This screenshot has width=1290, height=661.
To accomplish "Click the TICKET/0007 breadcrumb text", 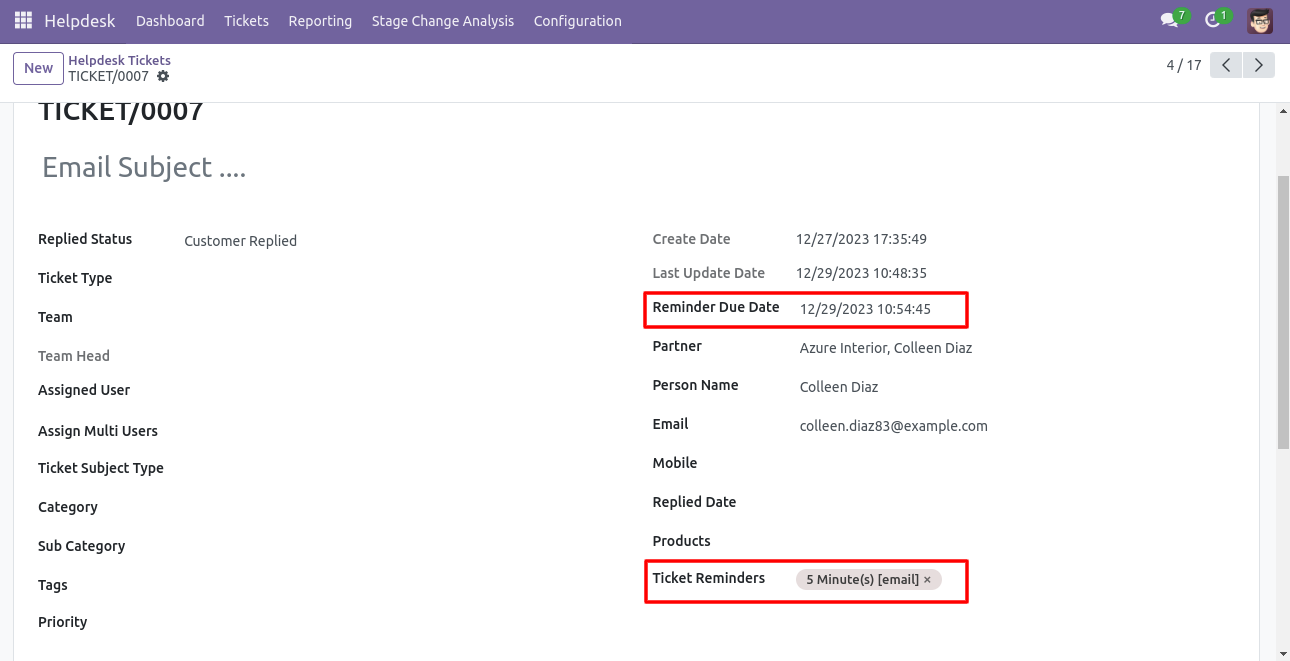I will pyautogui.click(x=108, y=76).
